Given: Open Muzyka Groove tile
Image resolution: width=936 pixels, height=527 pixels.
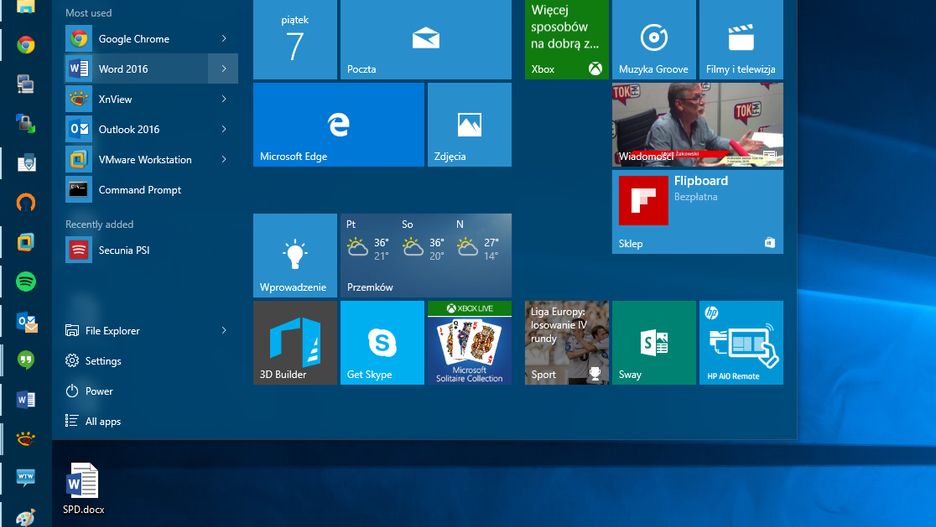Looking at the screenshot, I should tap(654, 40).
